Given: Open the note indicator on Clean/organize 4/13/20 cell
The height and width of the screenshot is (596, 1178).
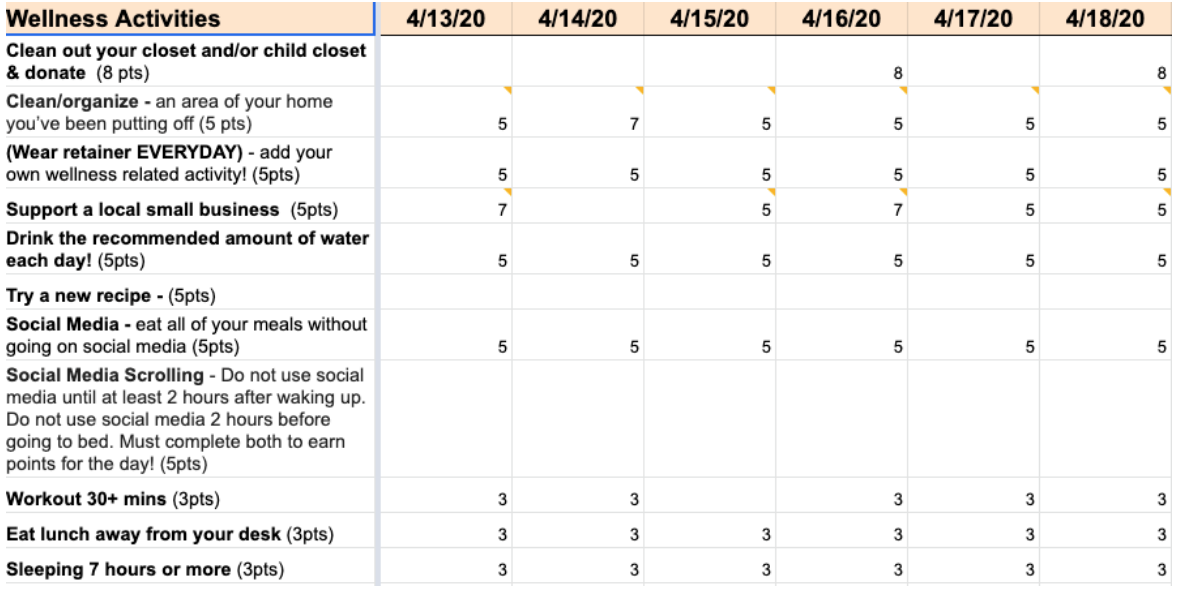Looking at the screenshot, I should point(508,90).
